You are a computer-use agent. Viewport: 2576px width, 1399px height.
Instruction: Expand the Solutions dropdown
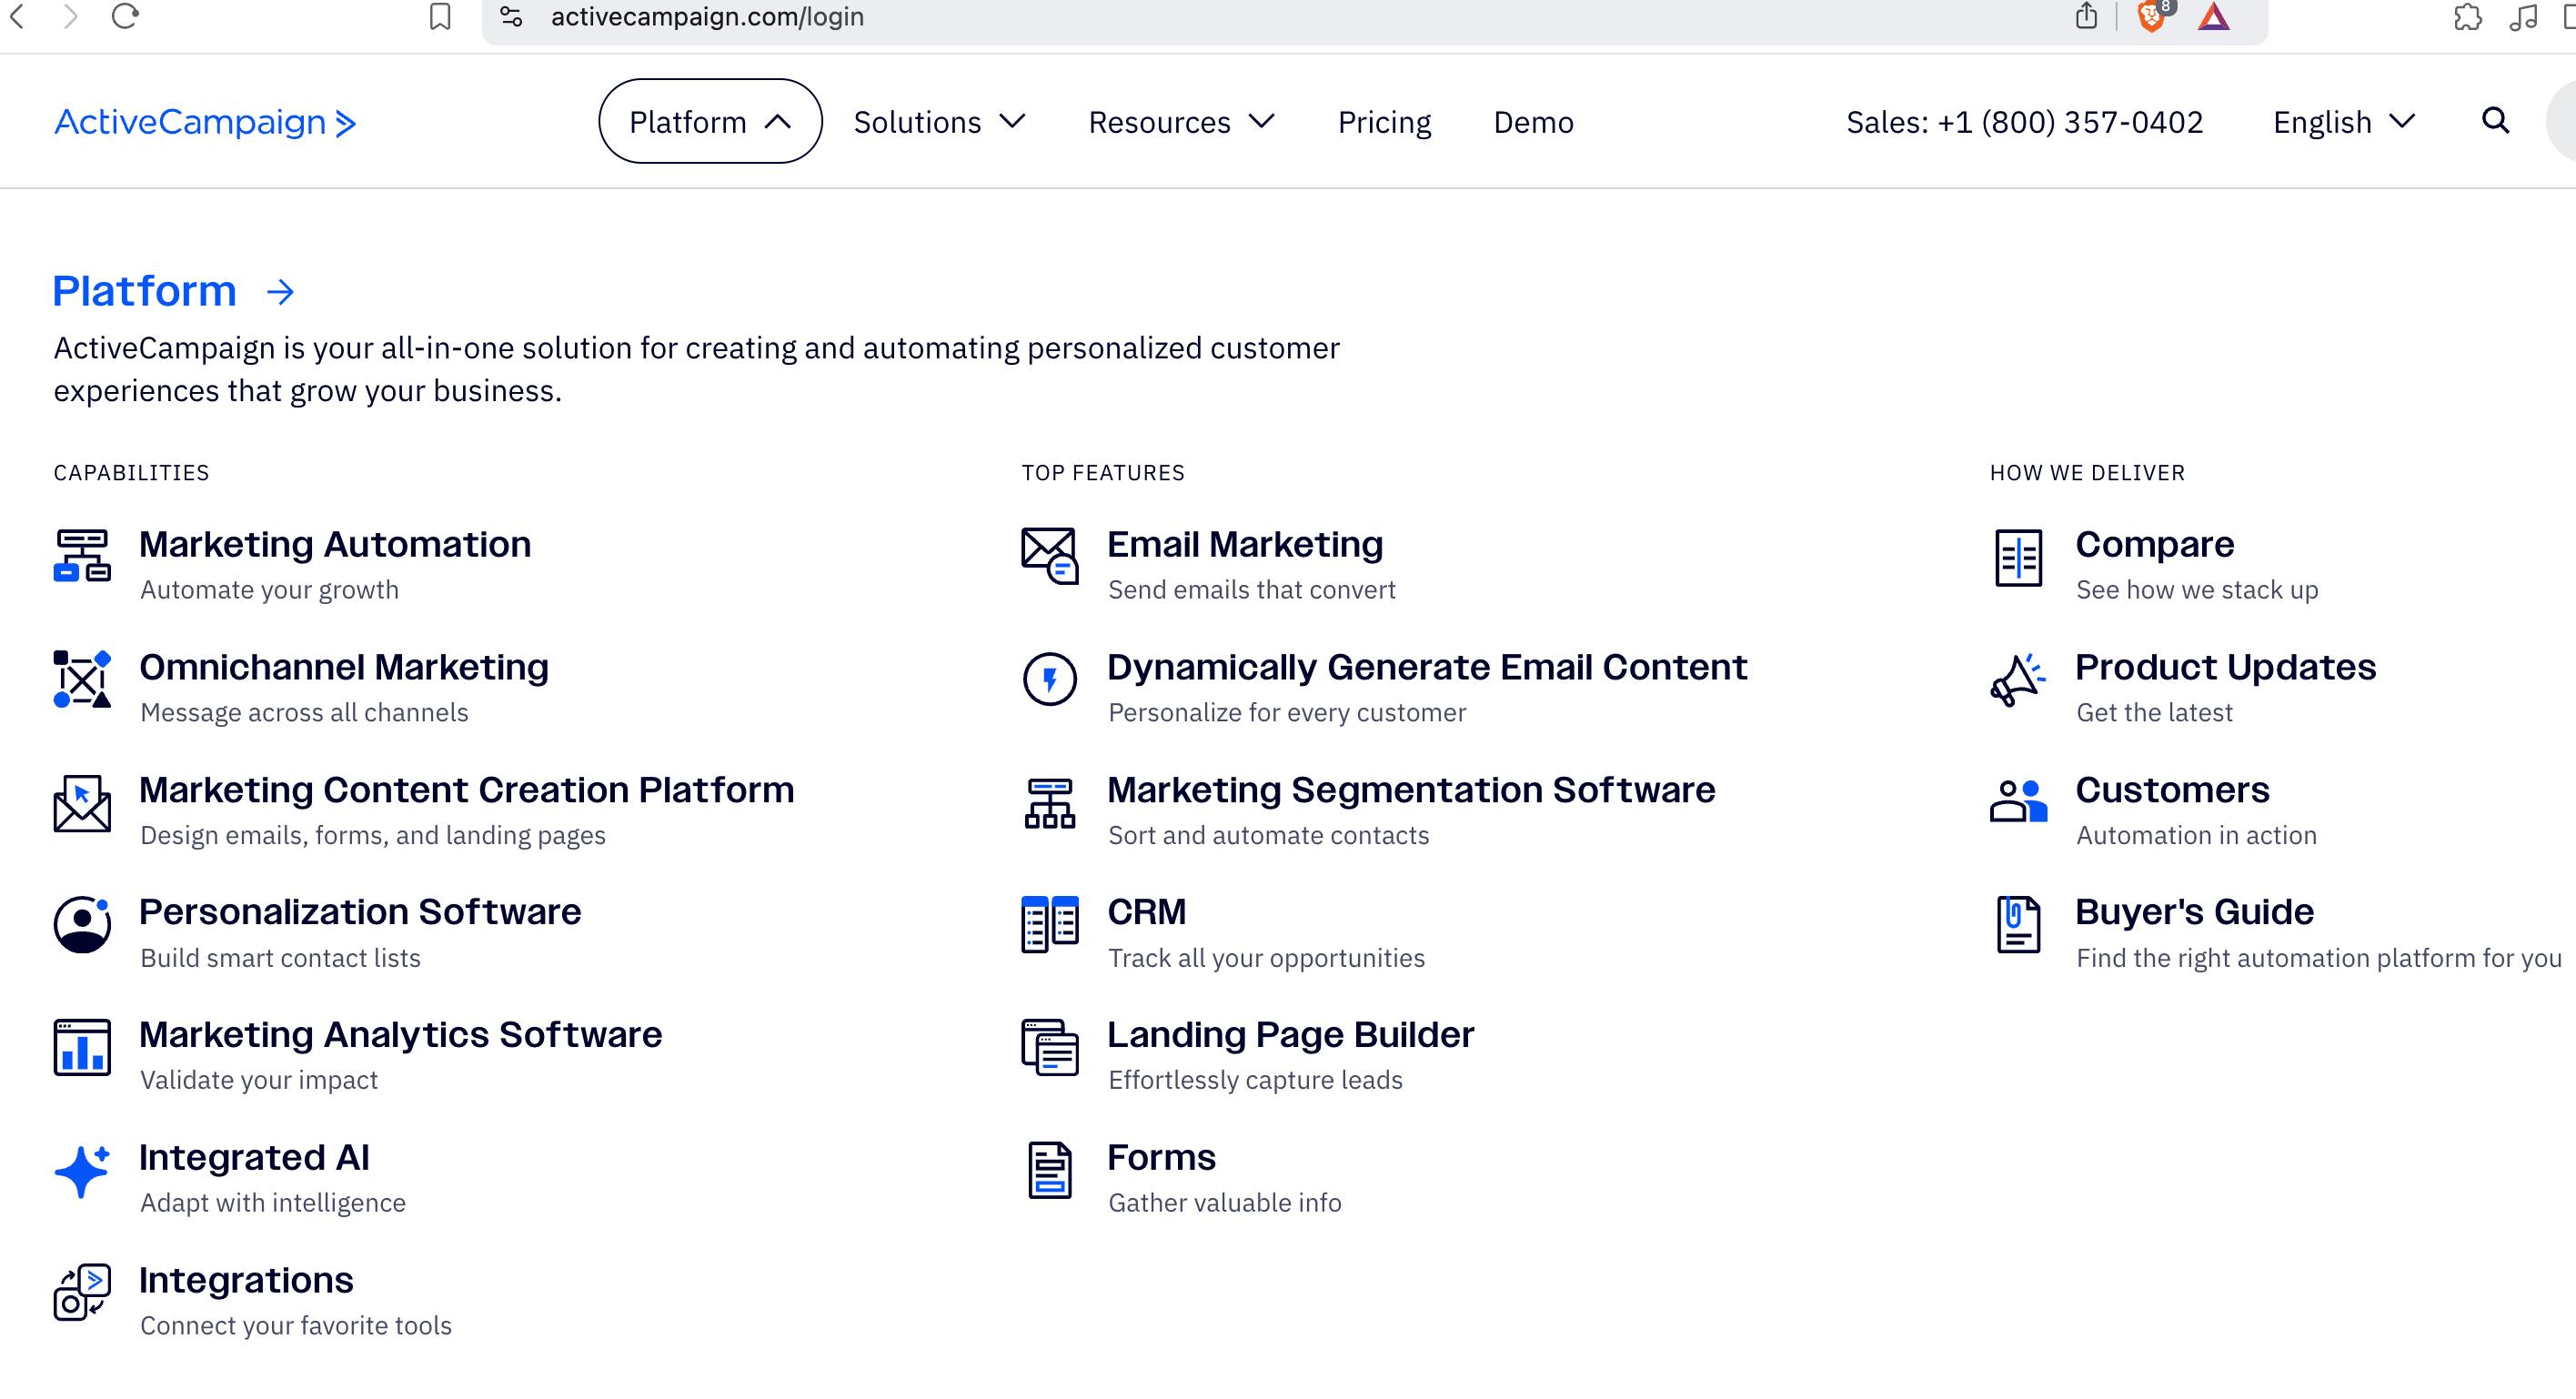tap(939, 121)
